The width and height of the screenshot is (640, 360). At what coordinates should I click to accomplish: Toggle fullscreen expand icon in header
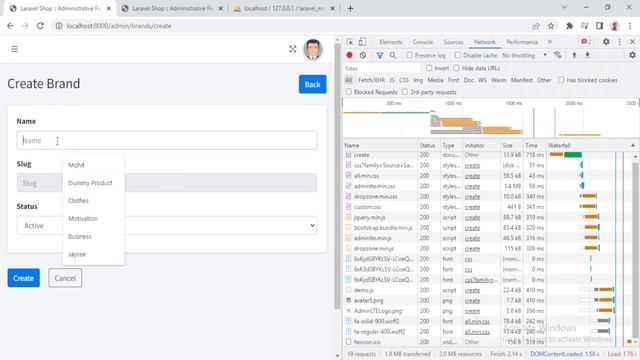click(x=293, y=49)
